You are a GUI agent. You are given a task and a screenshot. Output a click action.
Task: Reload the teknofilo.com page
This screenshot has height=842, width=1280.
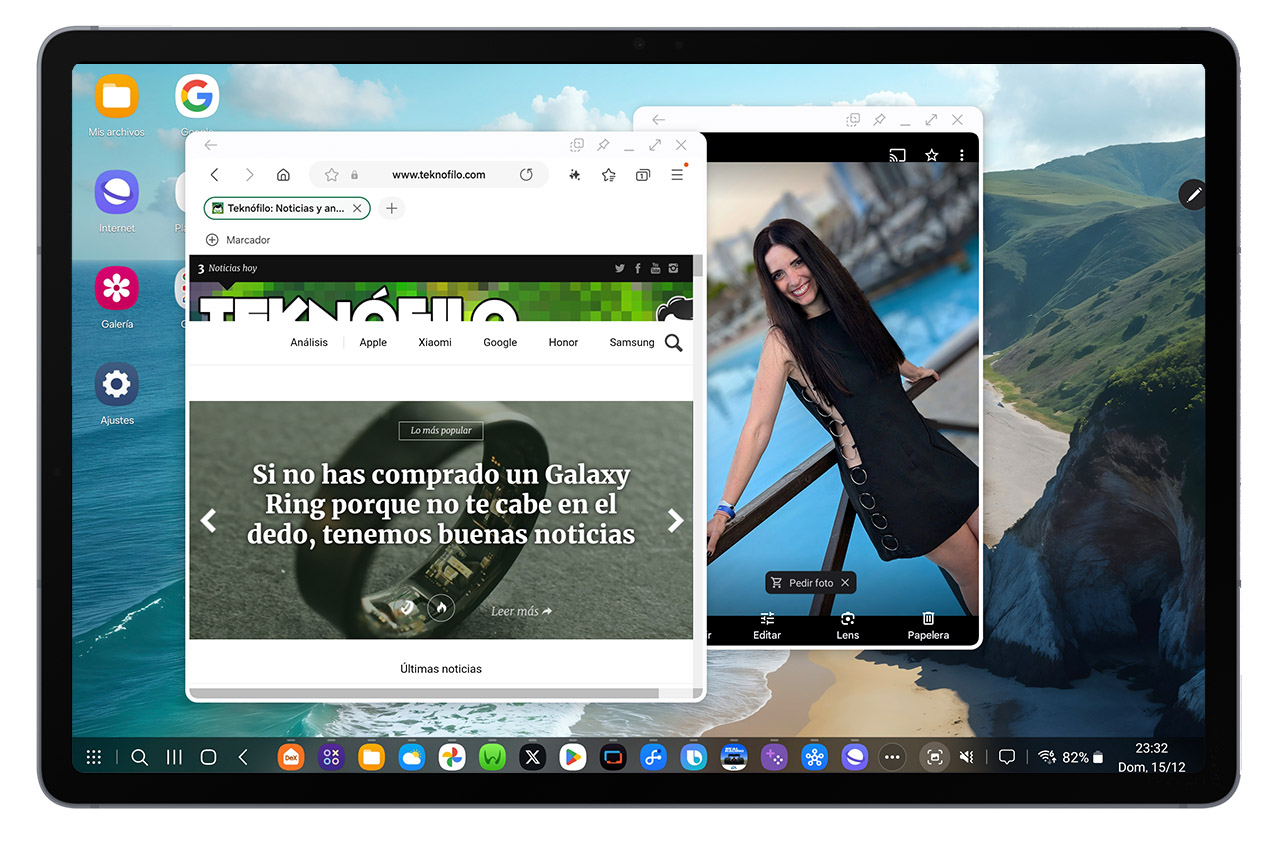pyautogui.click(x=526, y=175)
